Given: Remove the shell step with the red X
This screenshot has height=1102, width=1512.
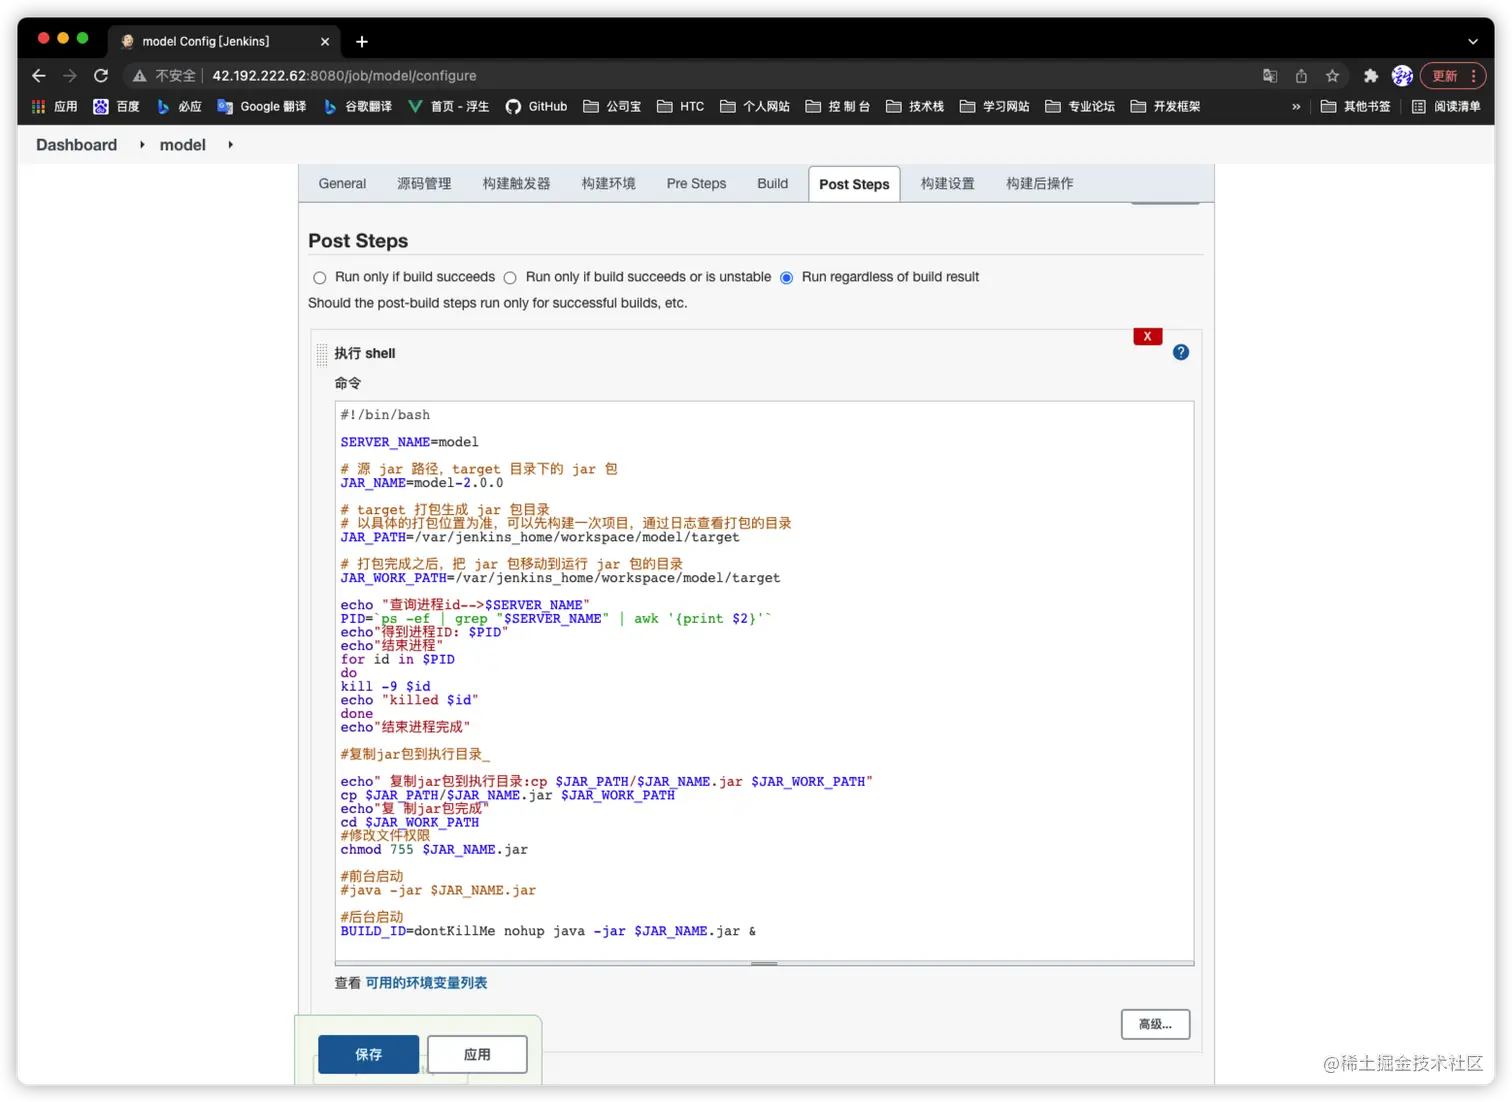Looking at the screenshot, I should tap(1147, 336).
